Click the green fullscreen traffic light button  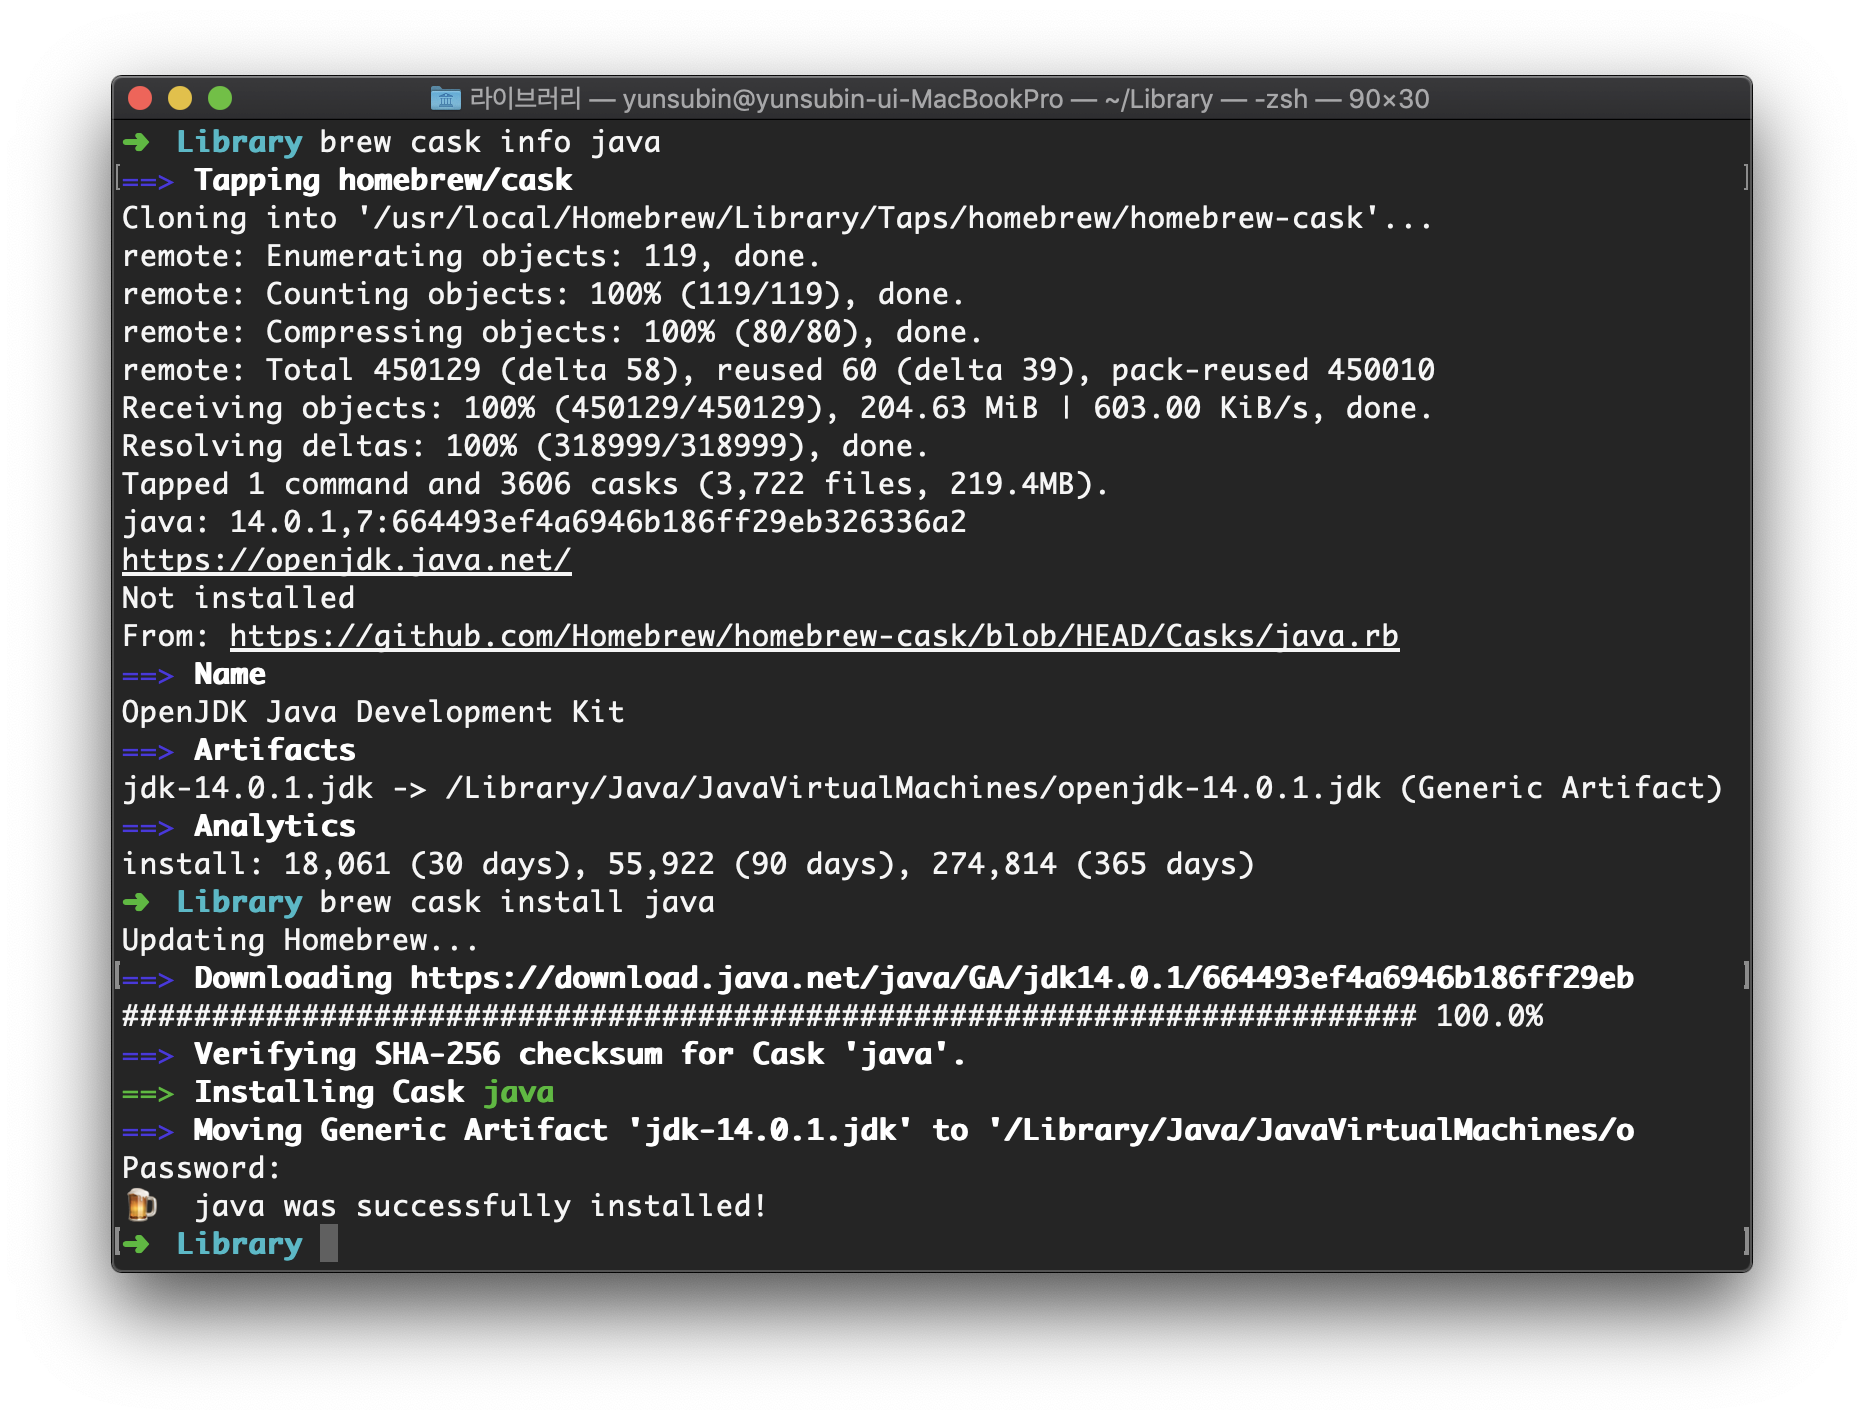pos(221,99)
